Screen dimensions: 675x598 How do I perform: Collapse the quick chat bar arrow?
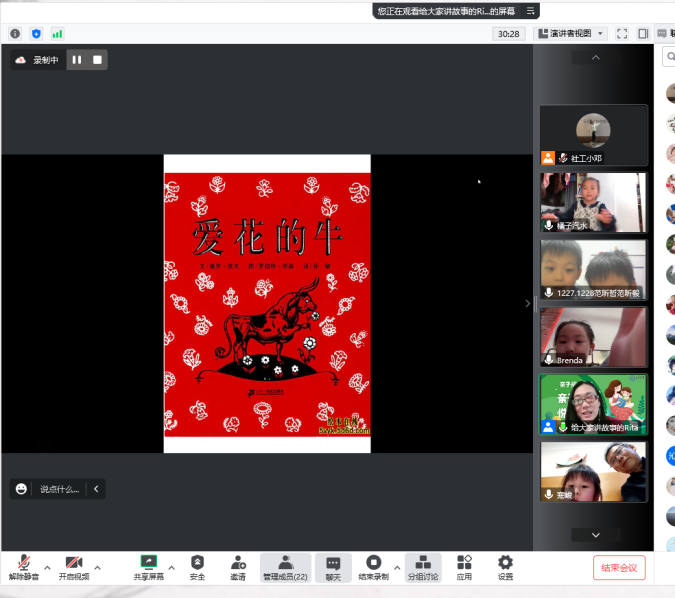pyautogui.click(x=96, y=489)
